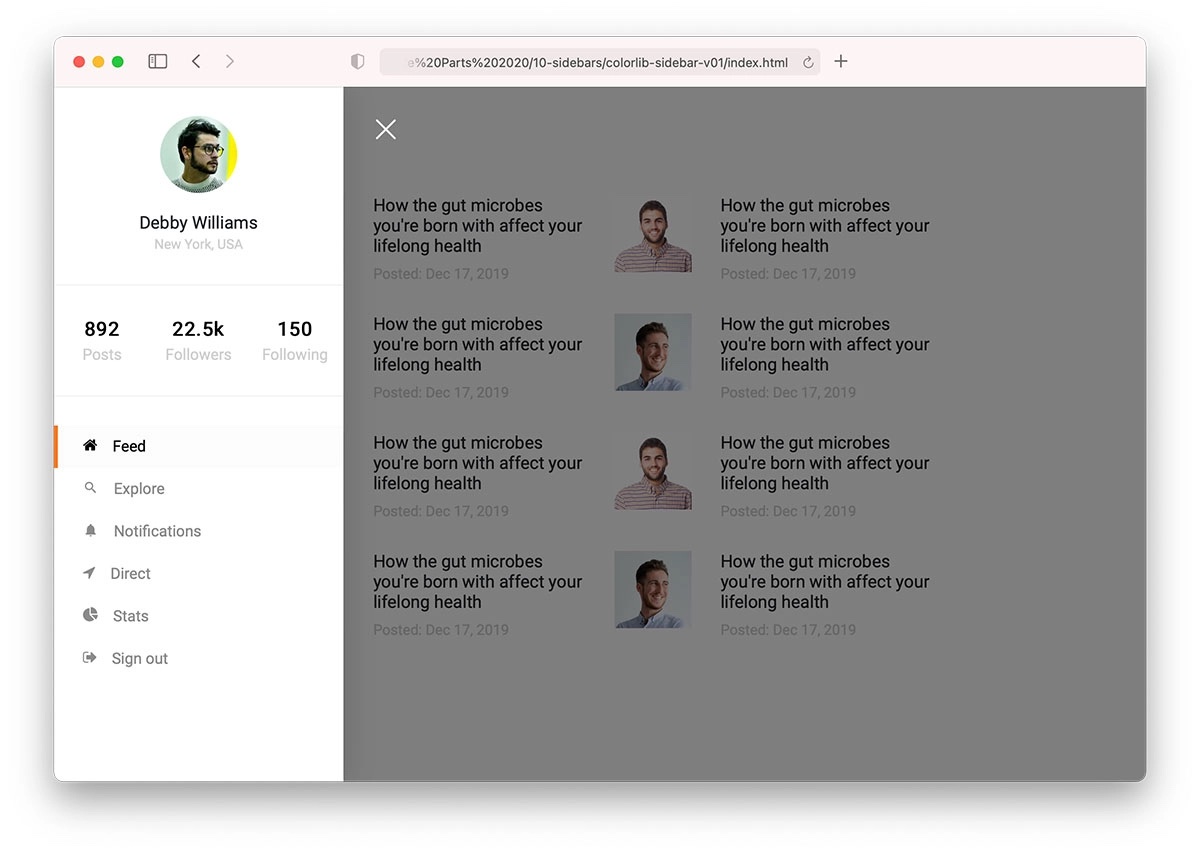Click the magnifier icon beside Explore
1200x853 pixels.
90,488
